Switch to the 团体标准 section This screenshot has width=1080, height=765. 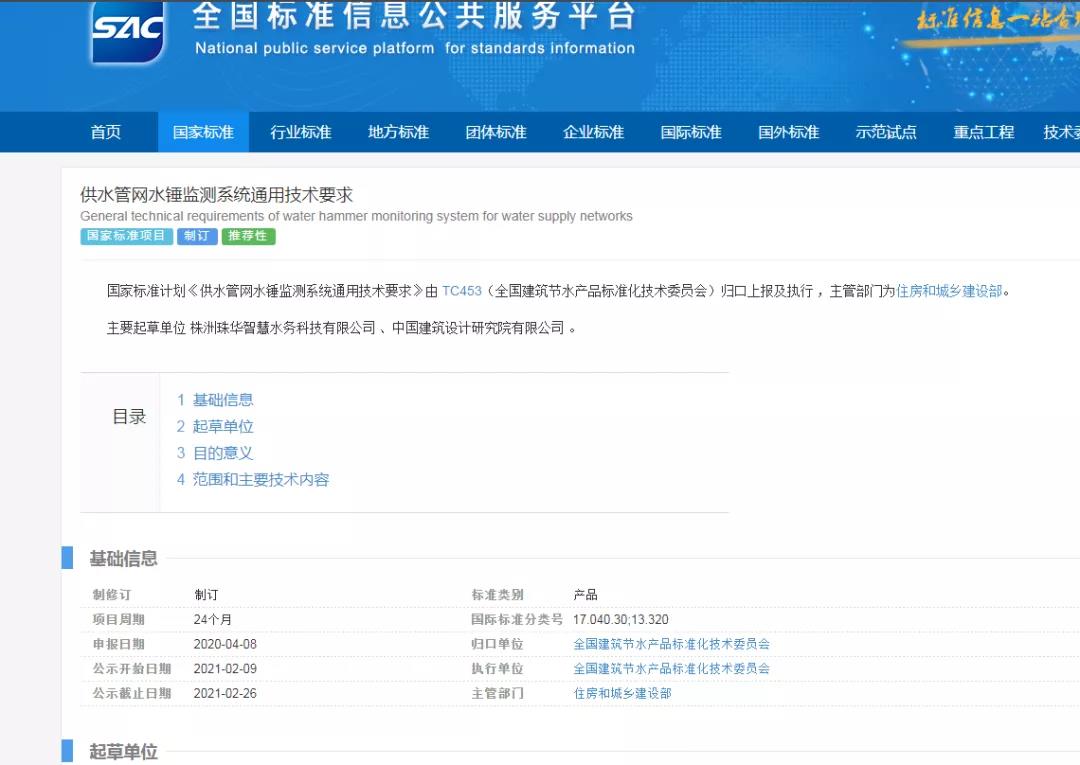[496, 132]
